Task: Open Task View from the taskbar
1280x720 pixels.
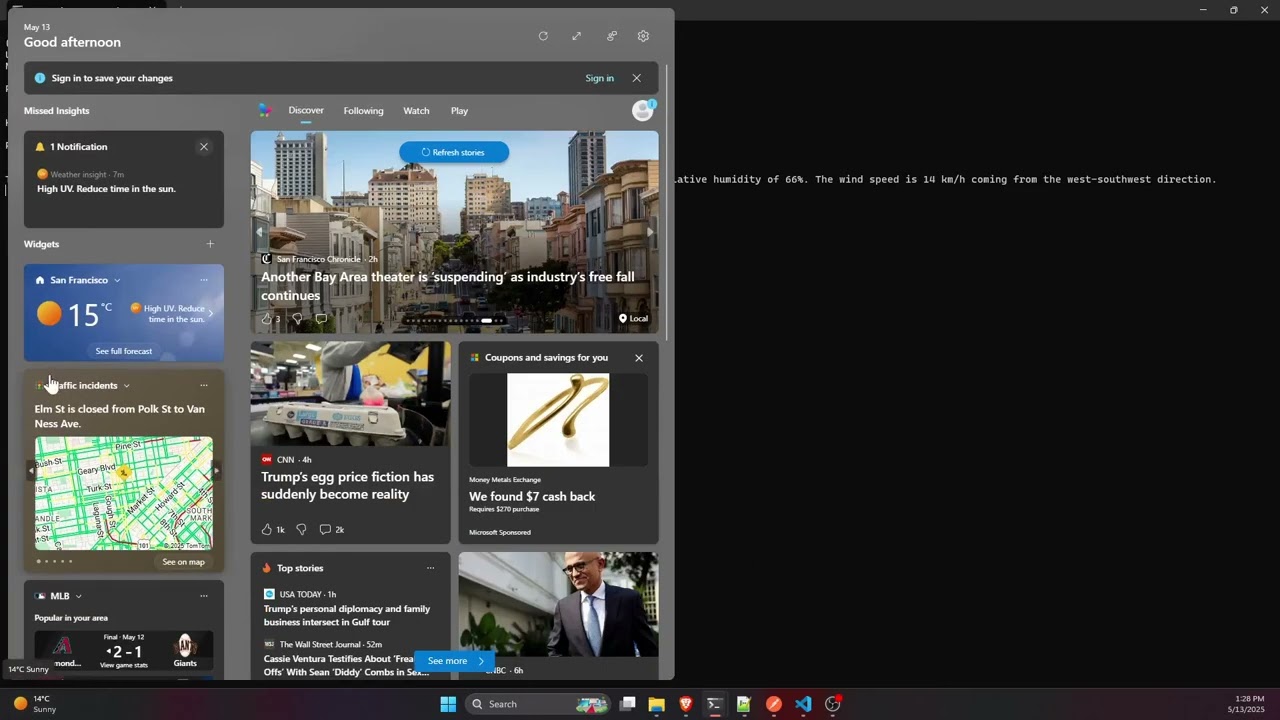Action: coord(628,704)
